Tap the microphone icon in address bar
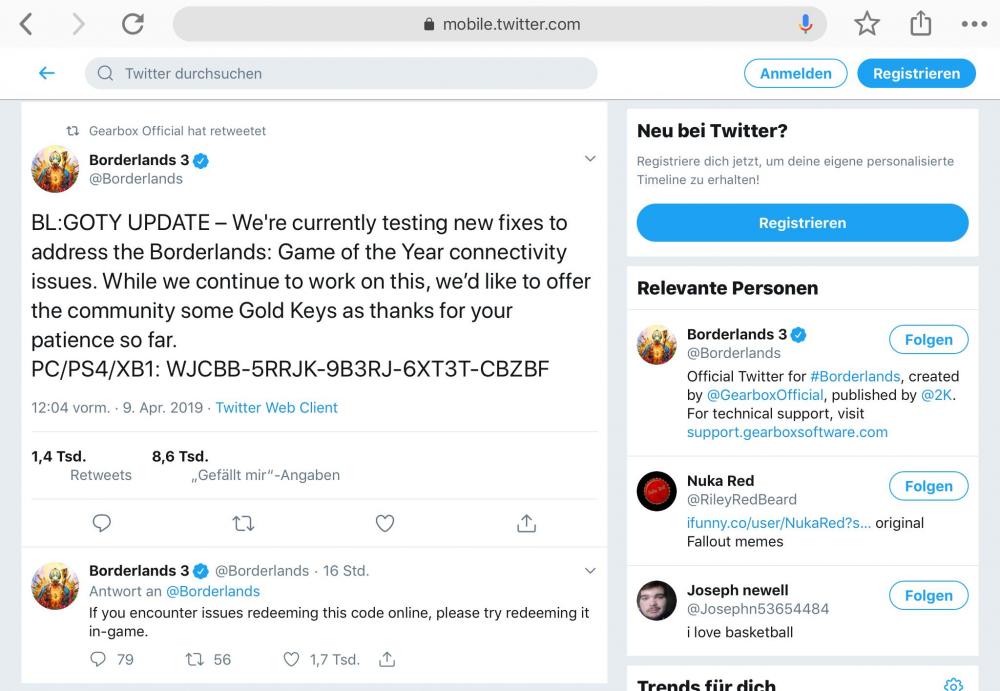Viewport: 1000px width, 691px height. coord(806,24)
